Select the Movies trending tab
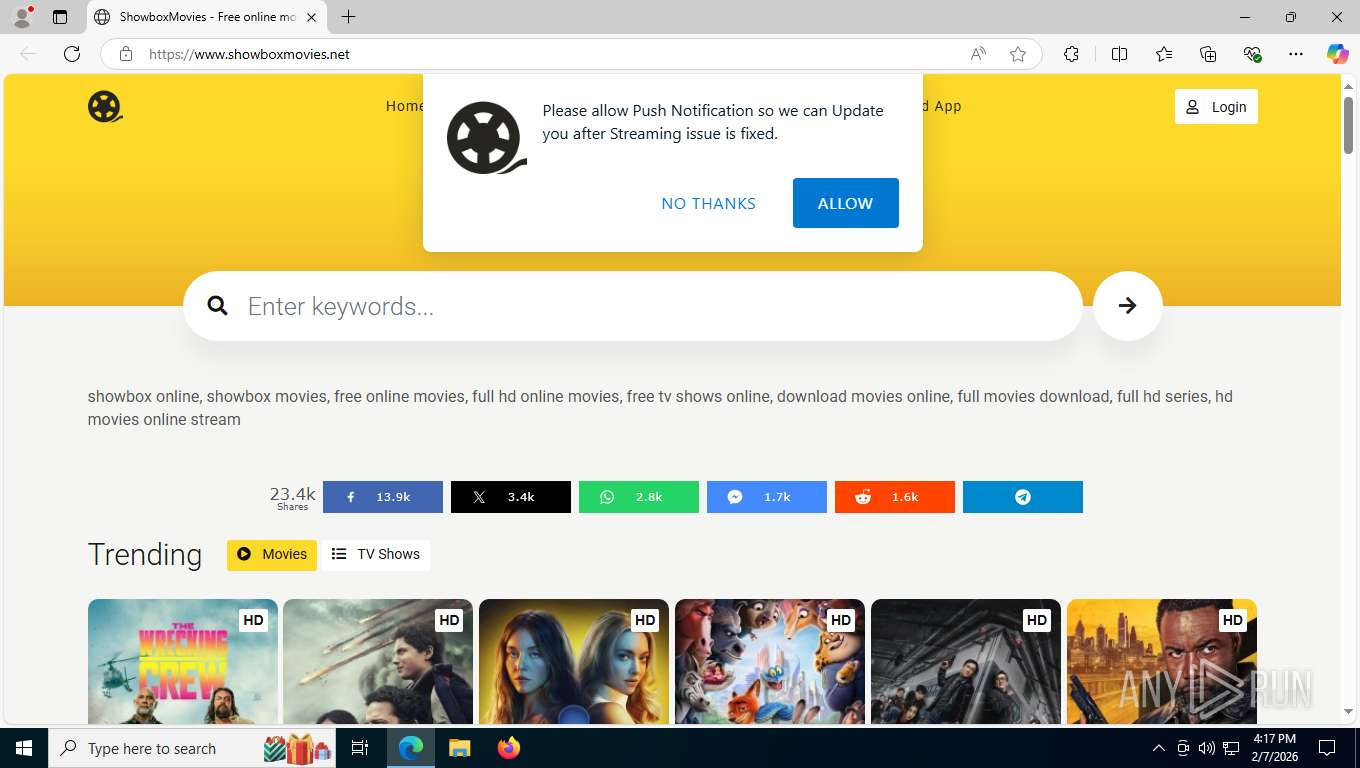Viewport: 1360px width, 768px height. pos(272,555)
